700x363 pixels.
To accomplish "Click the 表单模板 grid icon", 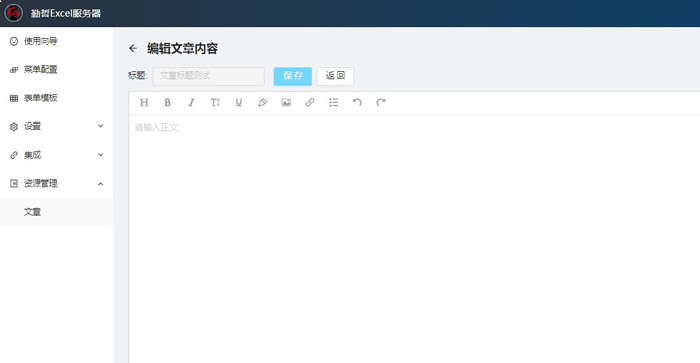I will [x=14, y=98].
